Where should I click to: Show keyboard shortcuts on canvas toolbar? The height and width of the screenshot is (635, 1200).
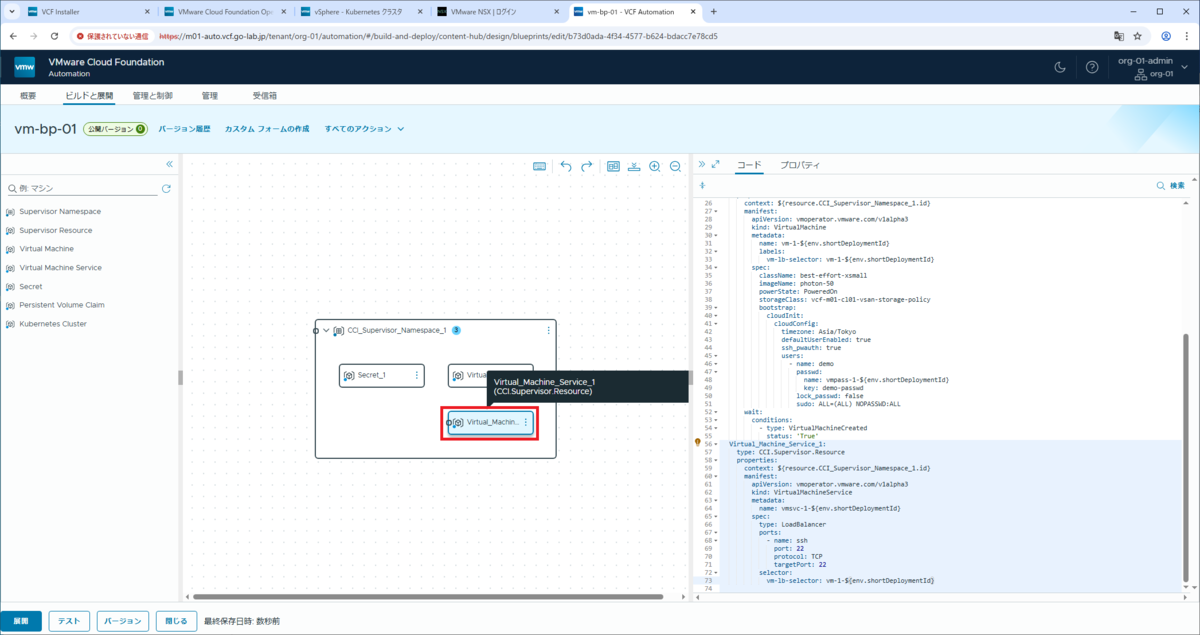tap(539, 166)
